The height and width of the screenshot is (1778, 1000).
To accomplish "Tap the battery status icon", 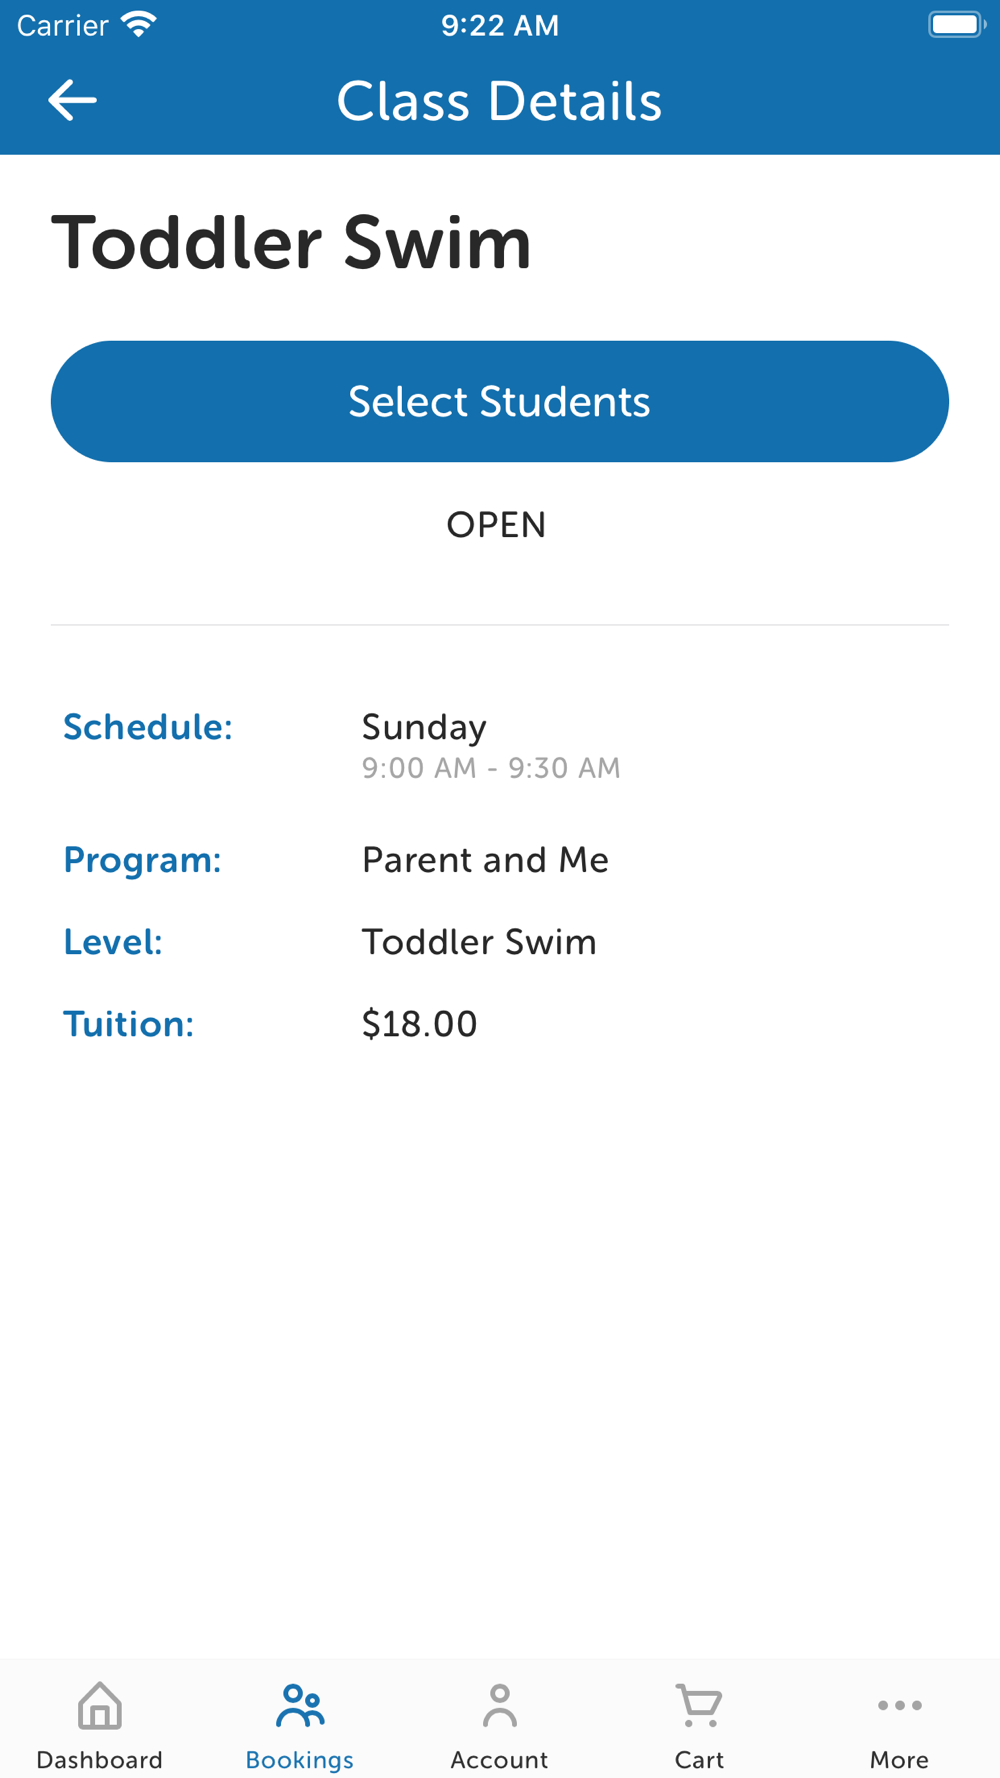I will click(957, 24).
